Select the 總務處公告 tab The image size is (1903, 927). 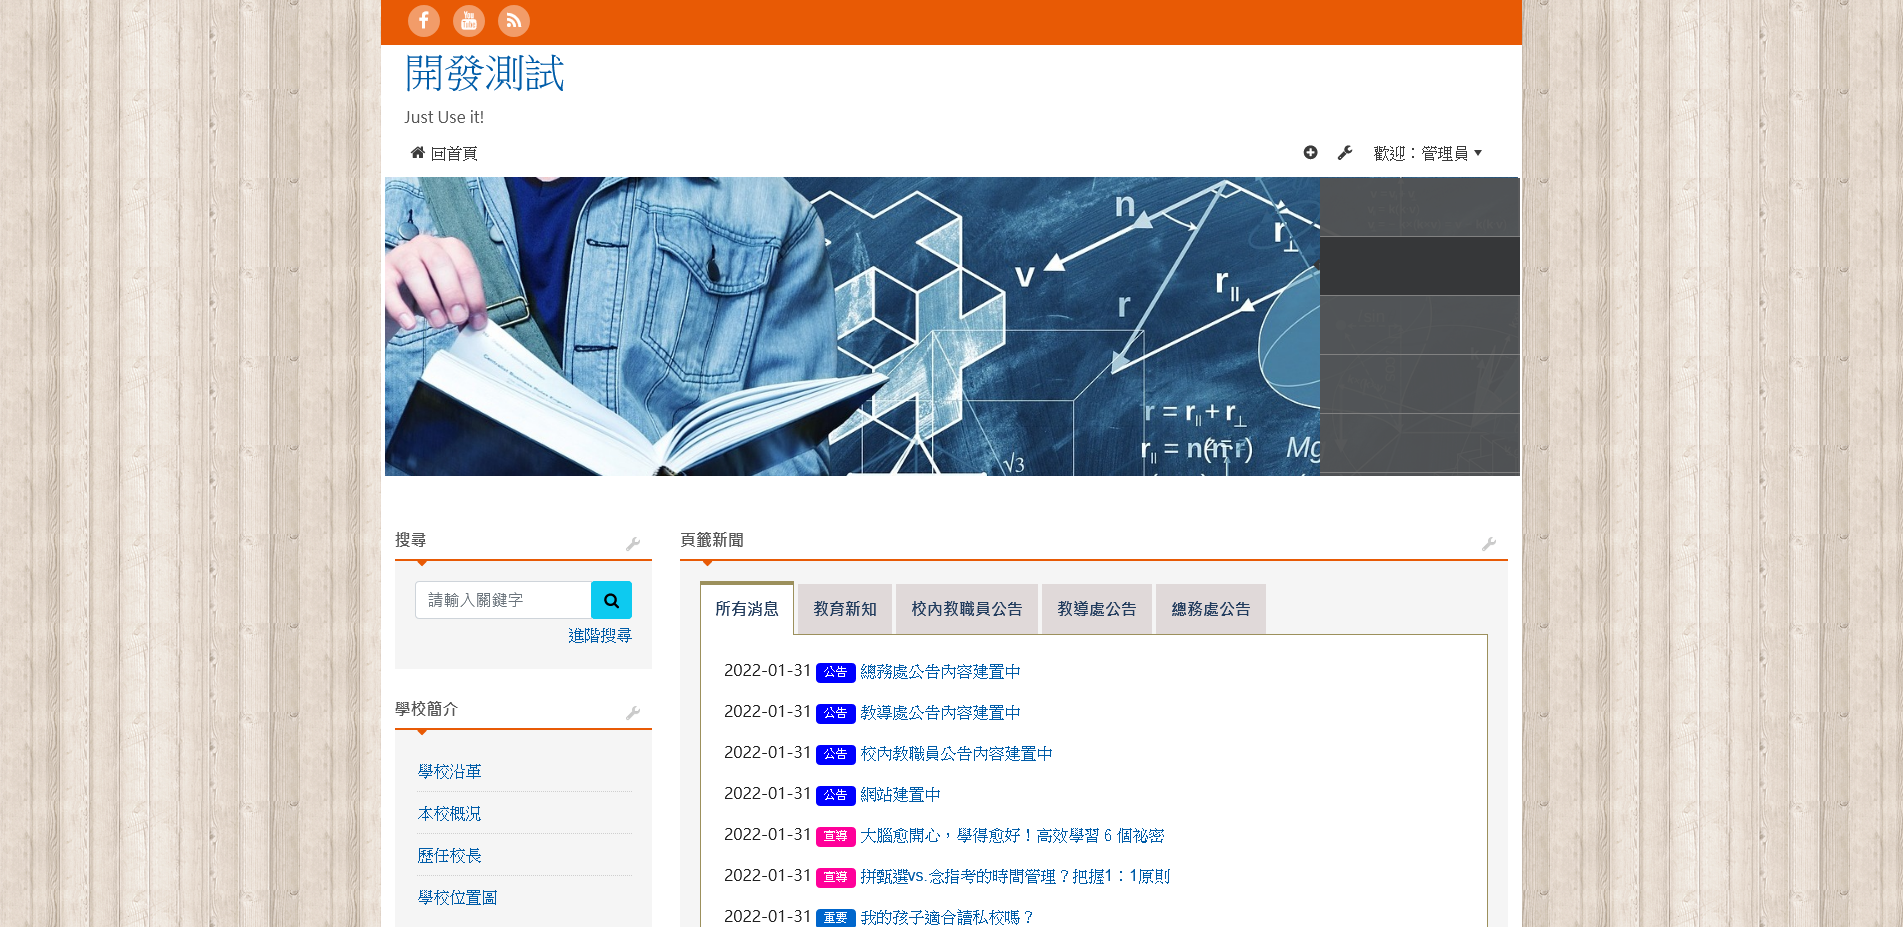click(x=1210, y=609)
